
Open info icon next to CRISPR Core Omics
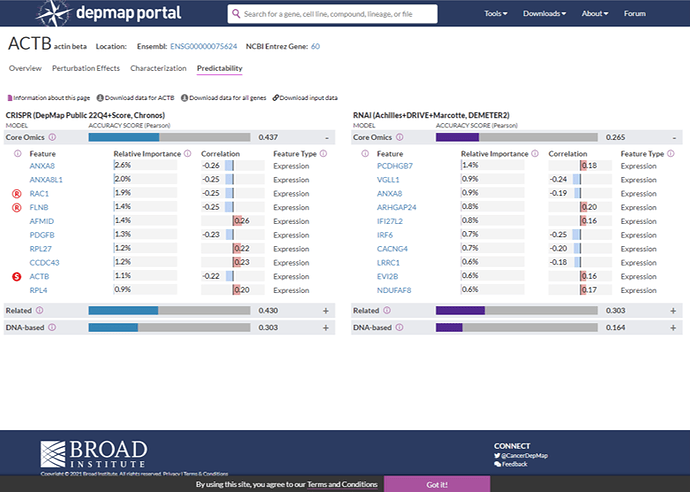click(52, 137)
